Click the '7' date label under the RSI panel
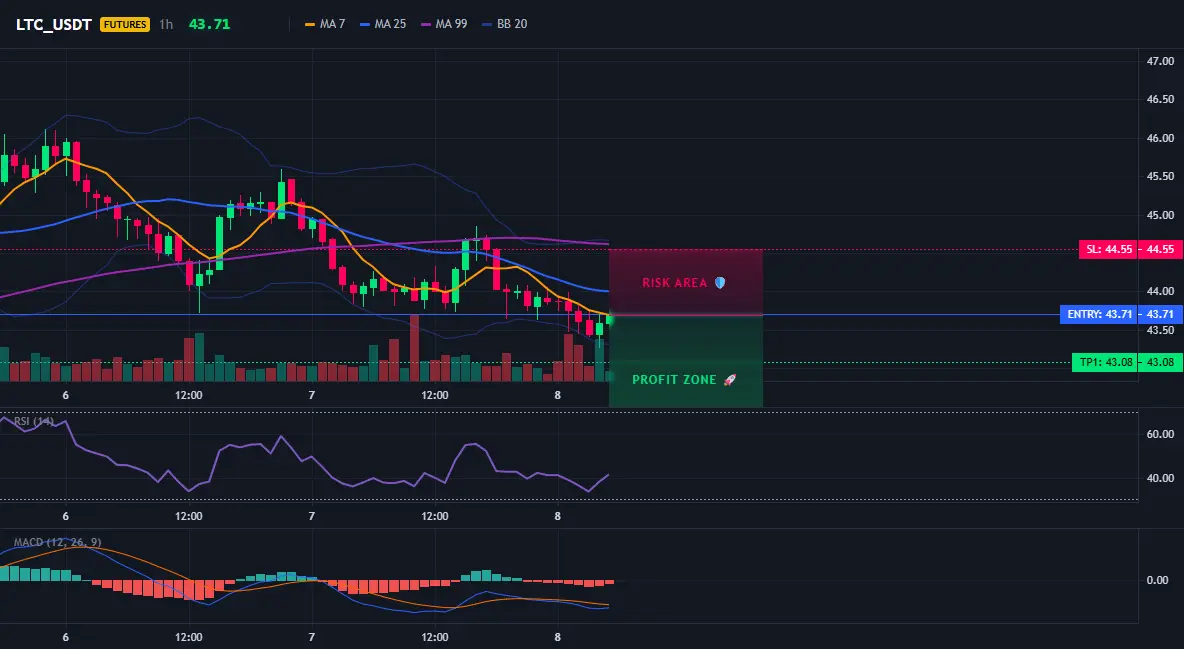 coord(312,516)
